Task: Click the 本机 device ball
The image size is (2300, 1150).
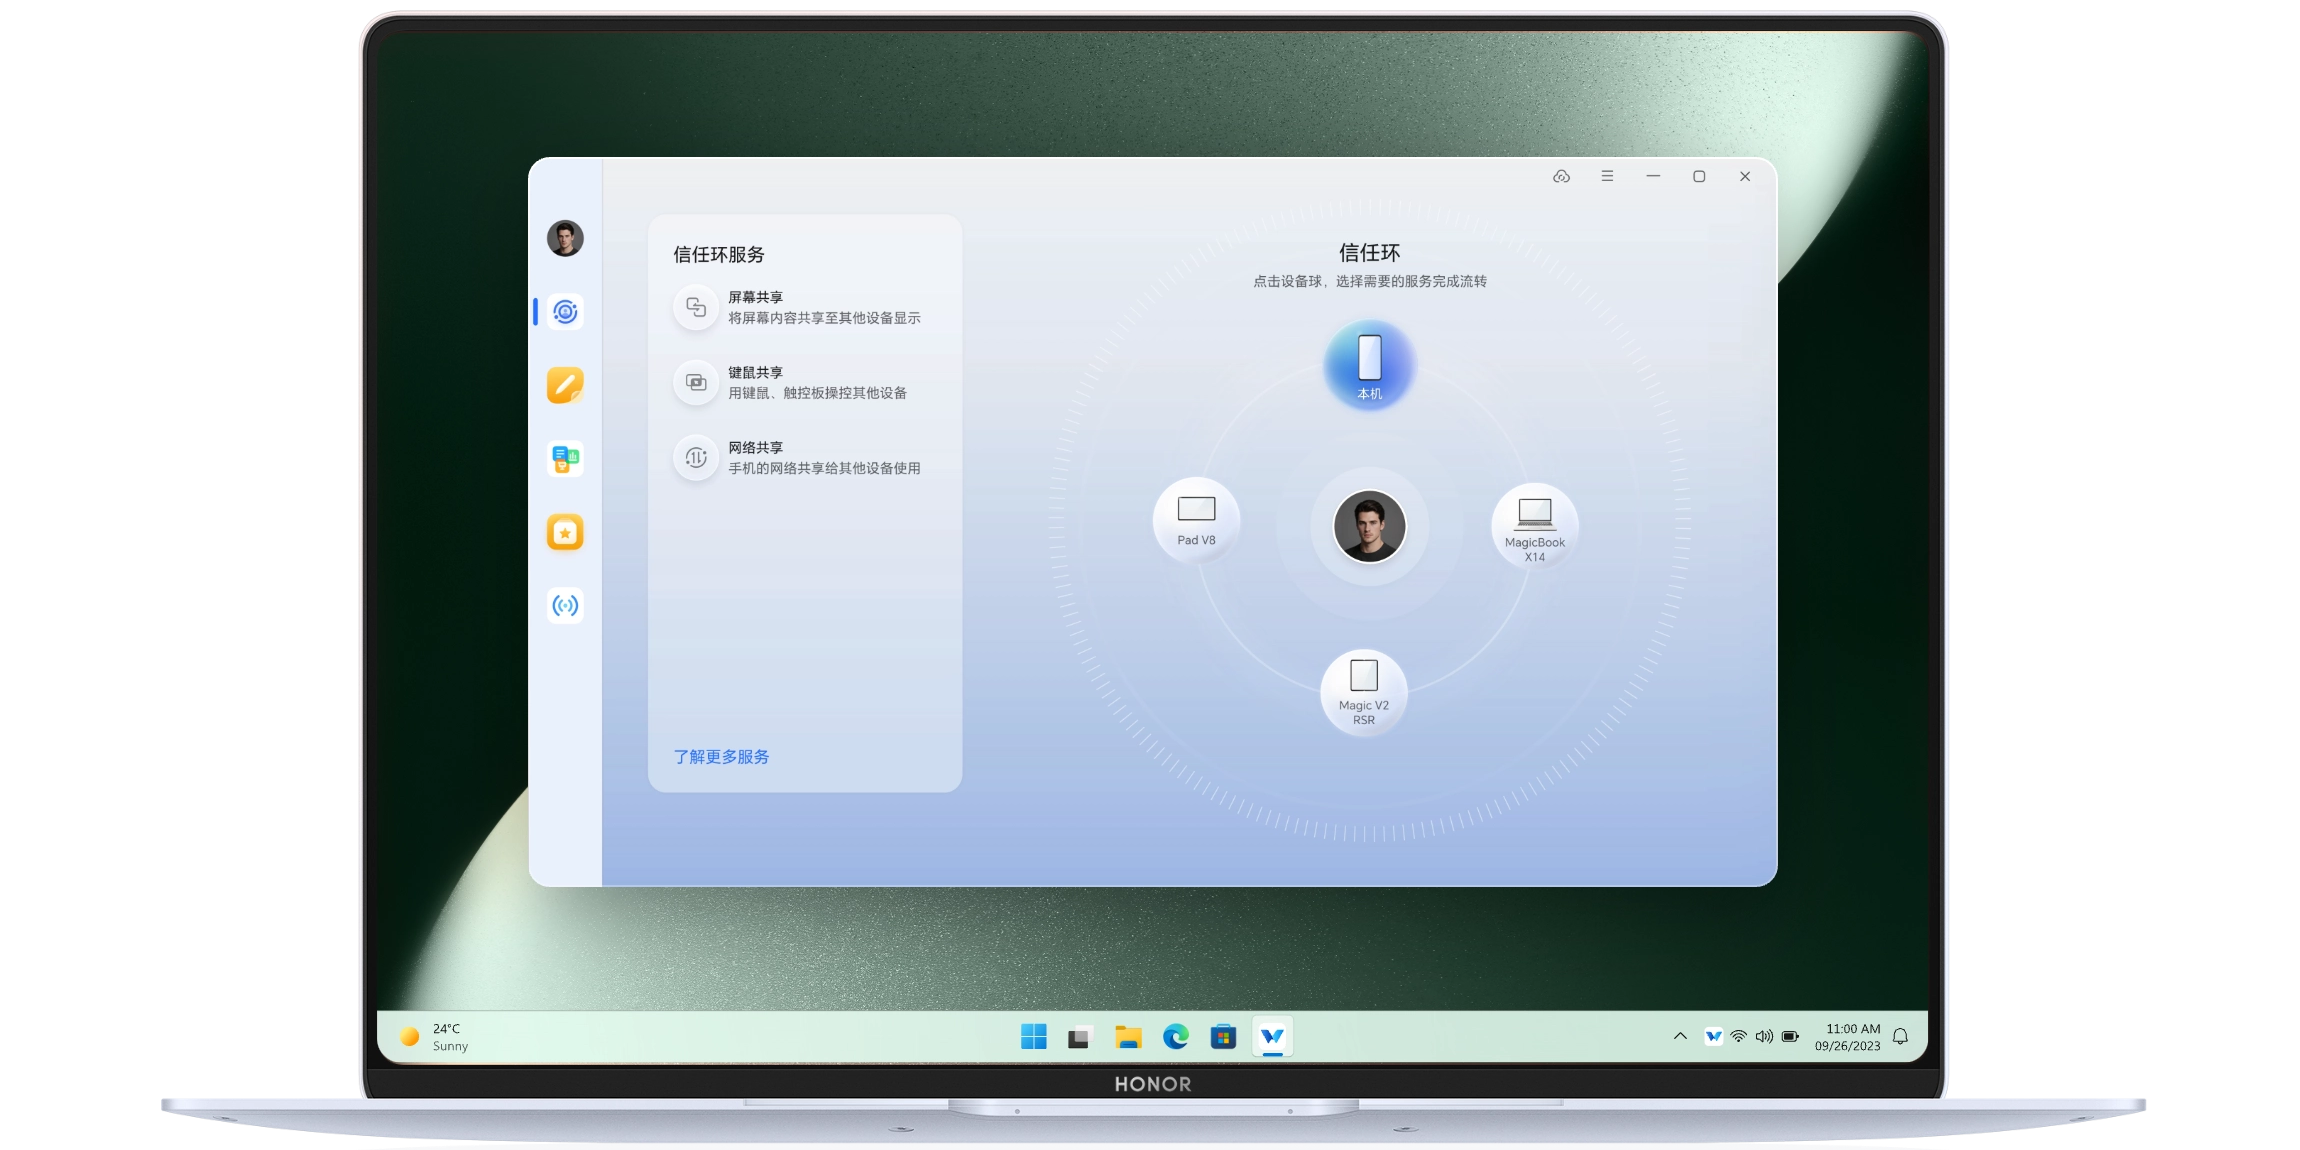Action: pos(1369,365)
